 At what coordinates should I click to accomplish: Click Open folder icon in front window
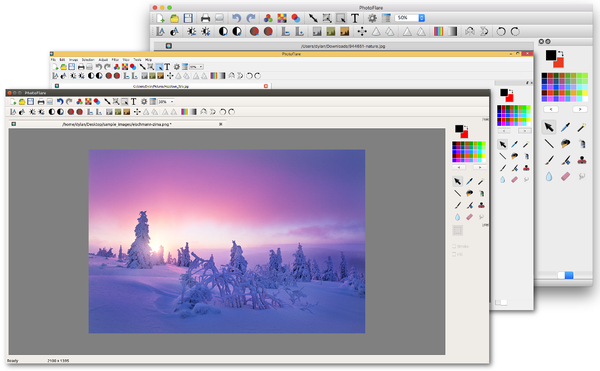(22, 102)
